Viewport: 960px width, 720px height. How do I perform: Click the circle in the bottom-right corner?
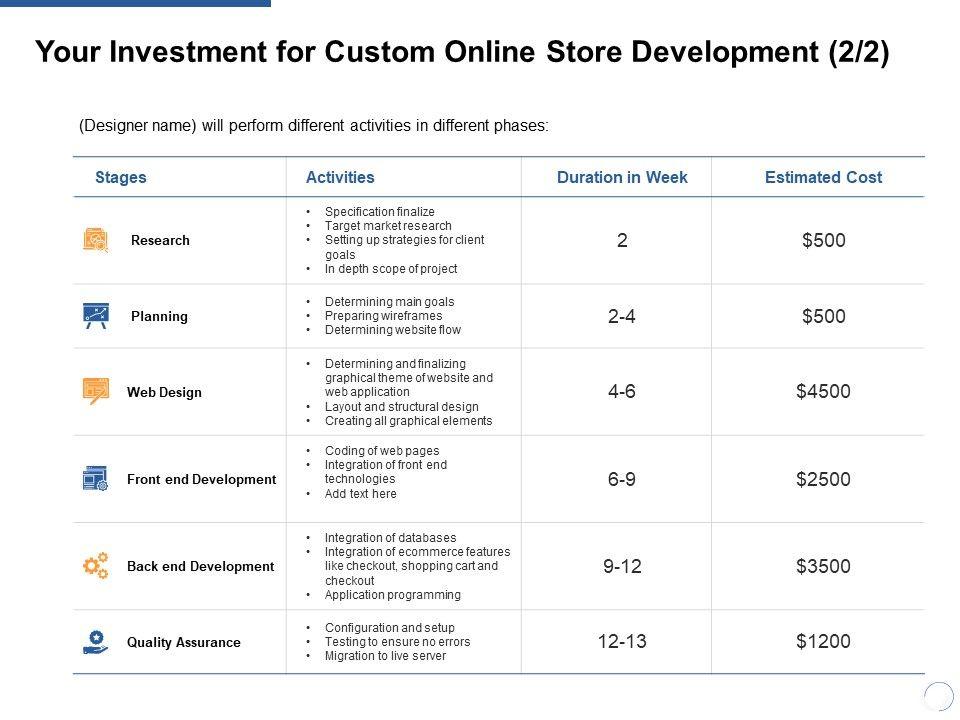coord(939,696)
